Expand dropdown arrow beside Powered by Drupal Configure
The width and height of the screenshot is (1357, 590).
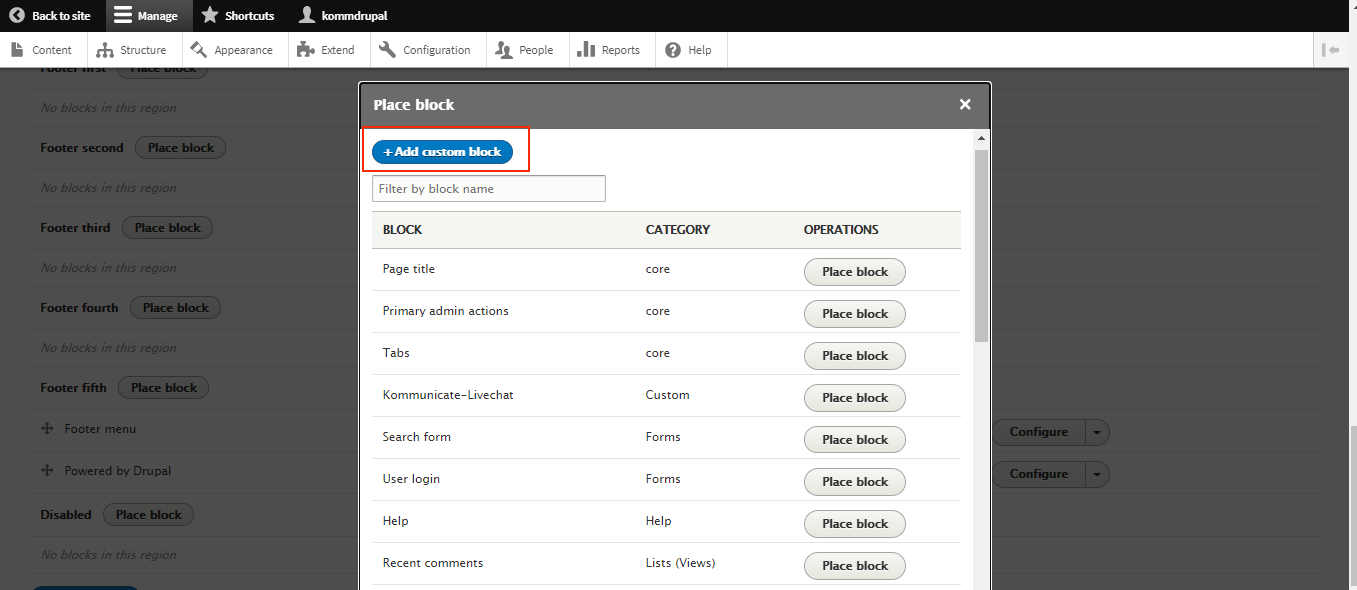tap(1097, 474)
